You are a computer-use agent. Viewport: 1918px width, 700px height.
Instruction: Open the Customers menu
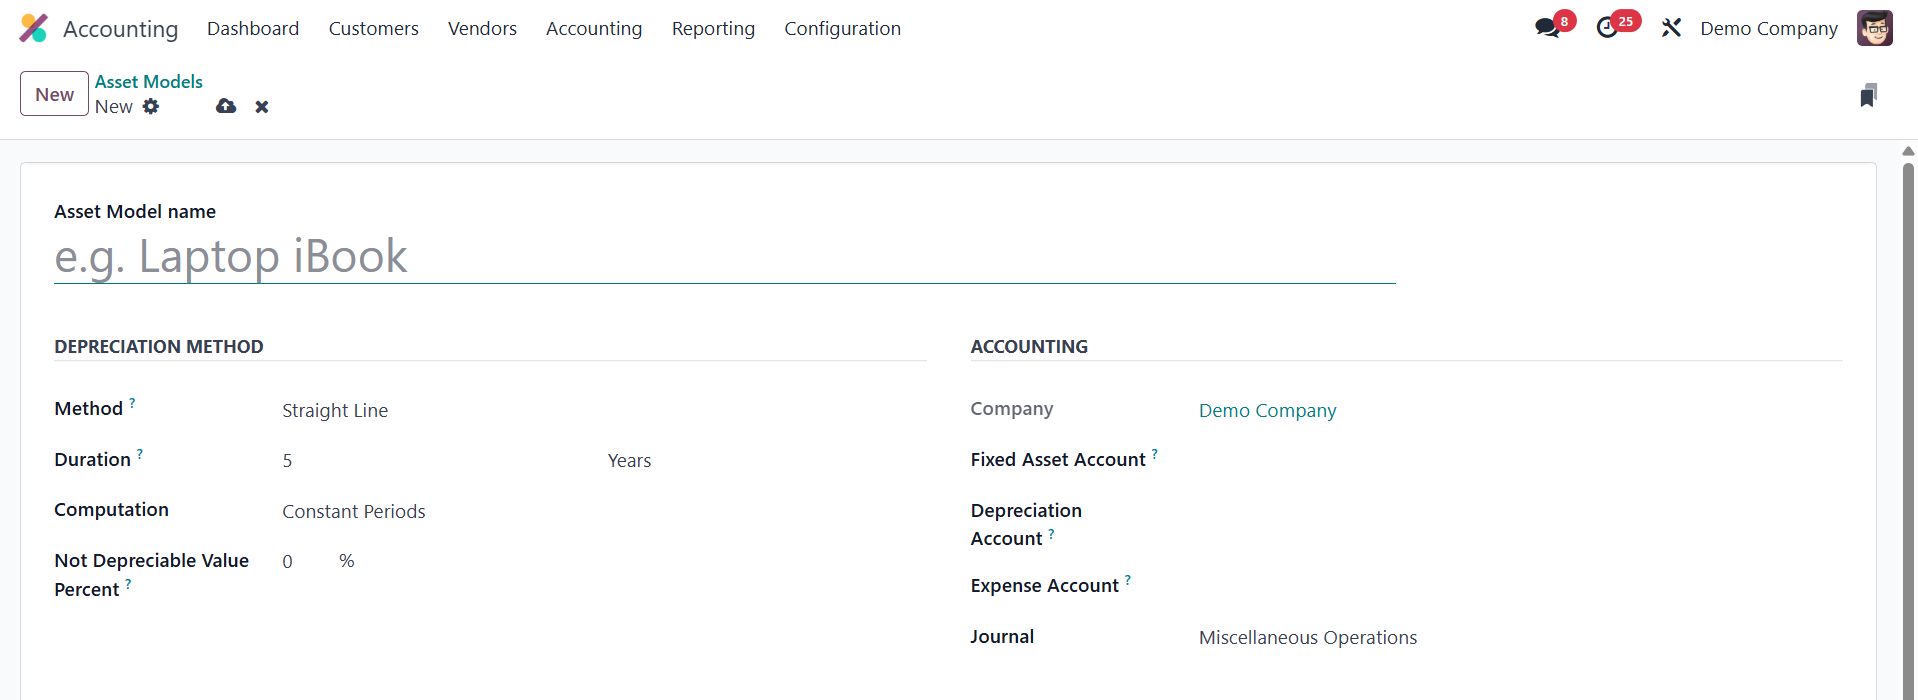pos(373,29)
